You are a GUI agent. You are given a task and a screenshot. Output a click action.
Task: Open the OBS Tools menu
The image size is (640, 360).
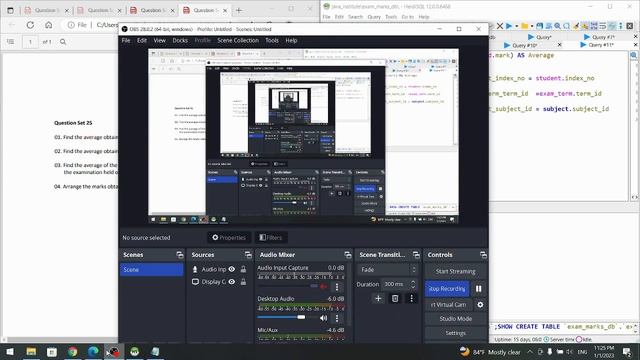tap(272, 40)
